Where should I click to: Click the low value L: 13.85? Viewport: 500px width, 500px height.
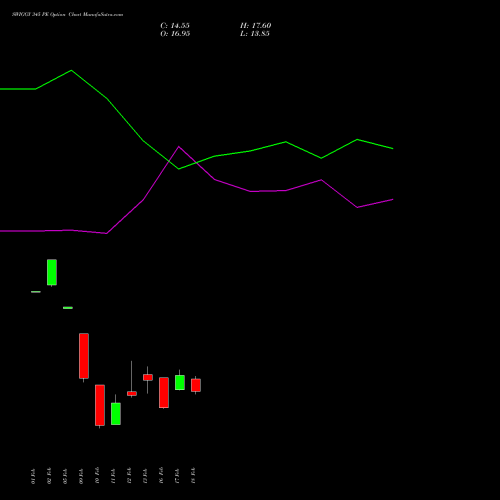[255, 34]
